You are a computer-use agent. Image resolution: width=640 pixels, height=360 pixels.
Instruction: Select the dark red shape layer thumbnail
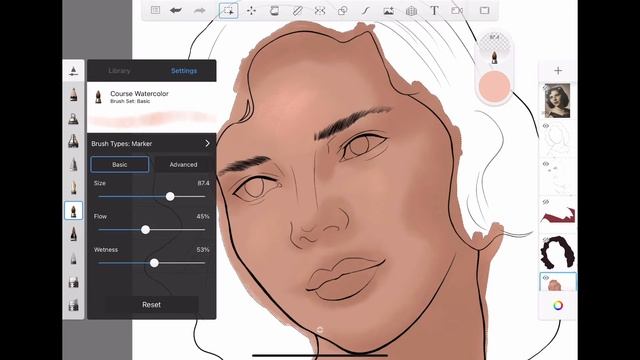click(558, 215)
